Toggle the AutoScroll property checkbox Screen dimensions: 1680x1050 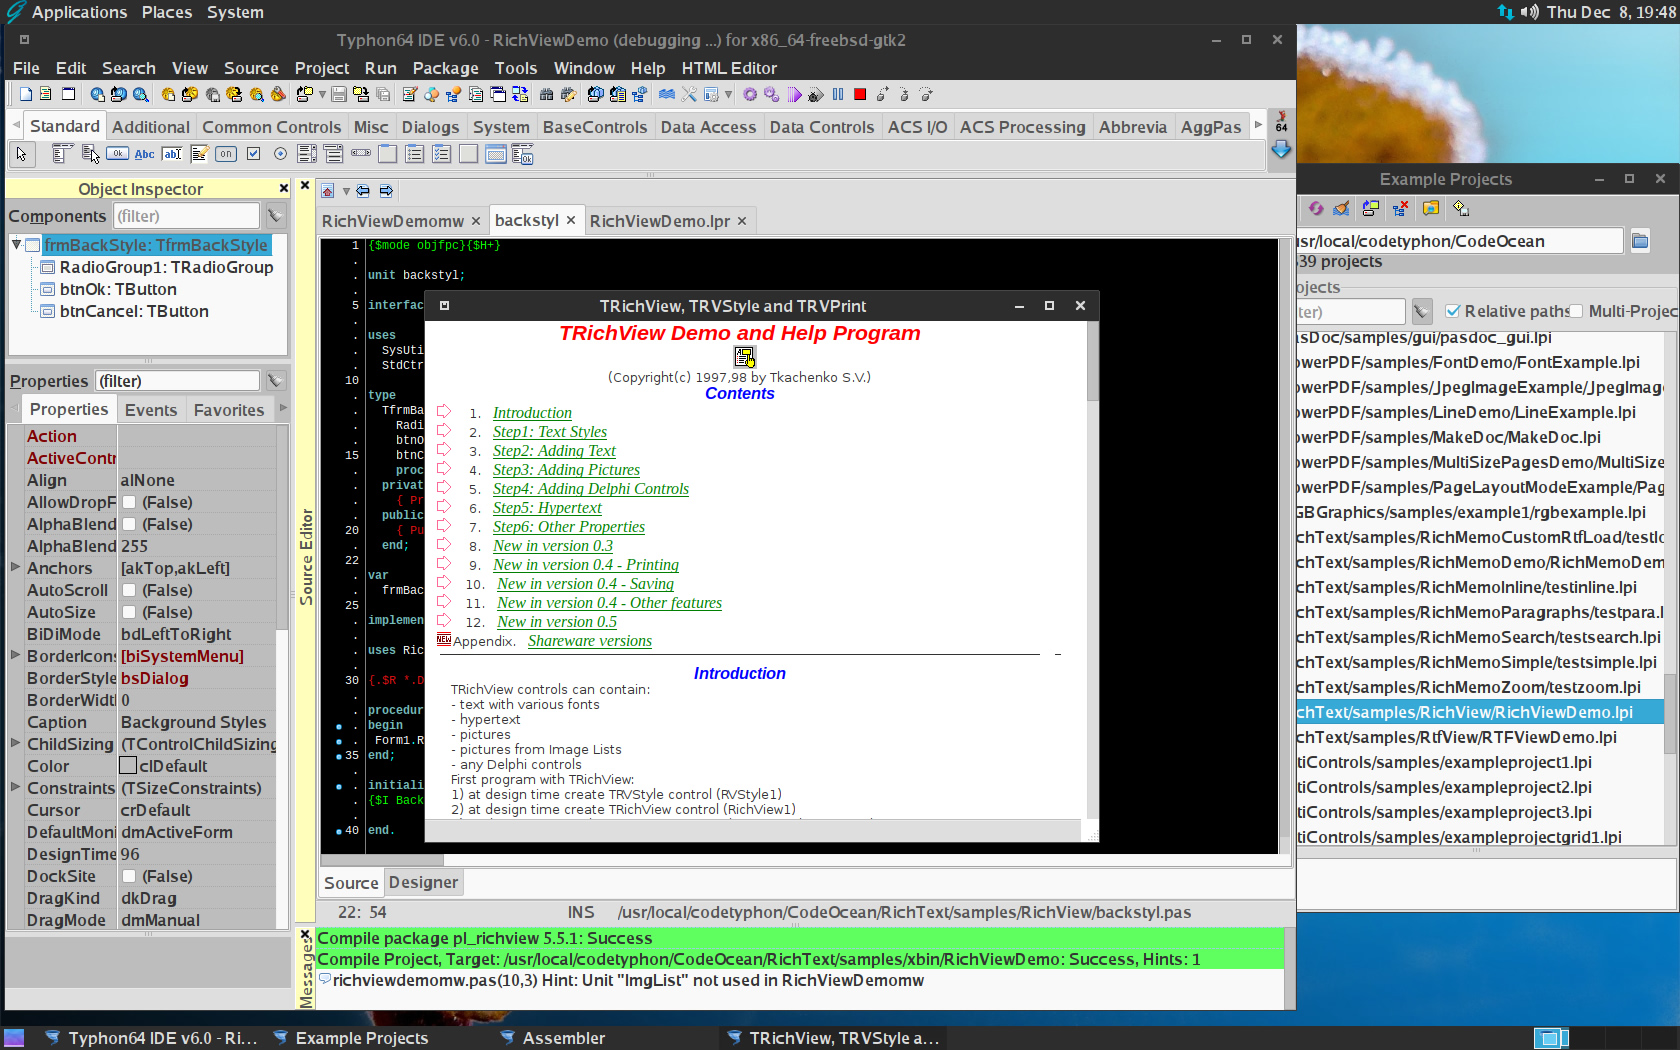[x=129, y=590]
